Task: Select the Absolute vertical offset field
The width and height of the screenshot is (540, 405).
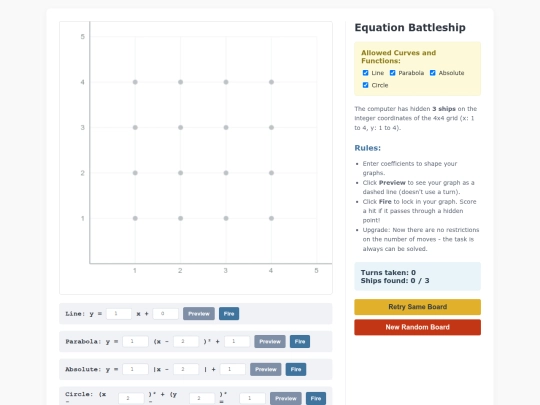Action: 233,369
